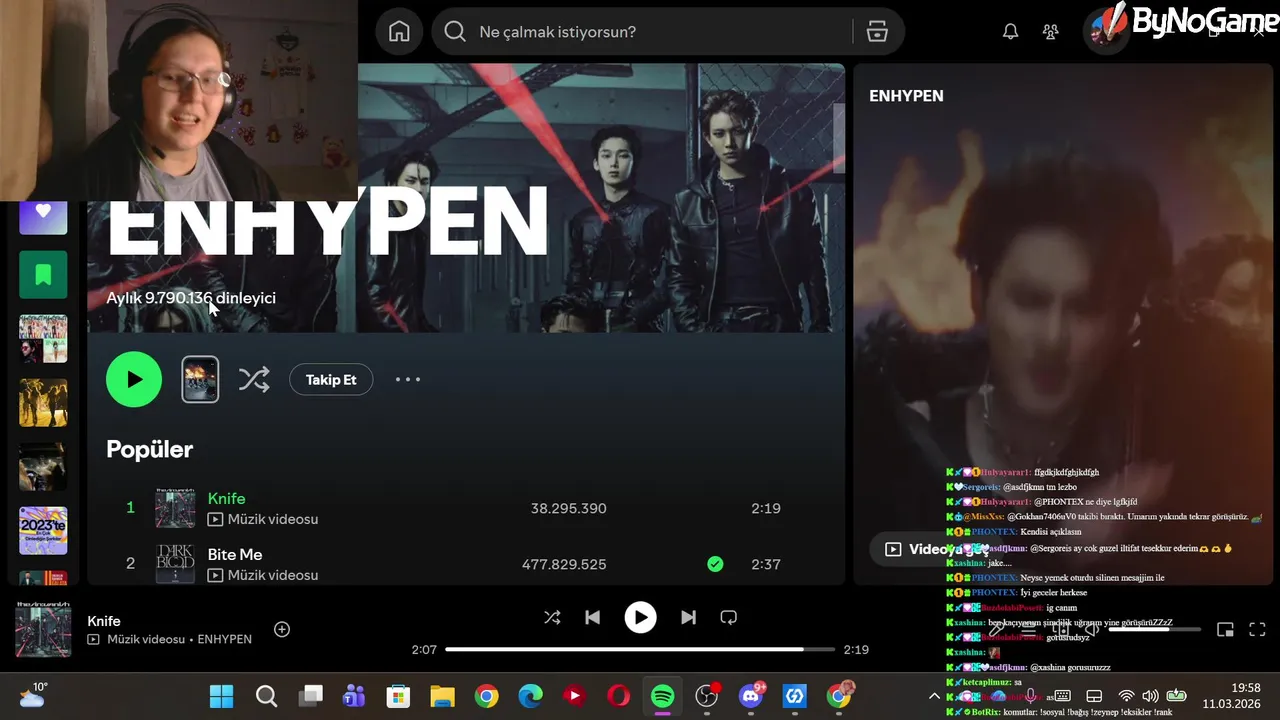Enter full screen mode in player

(1258, 629)
